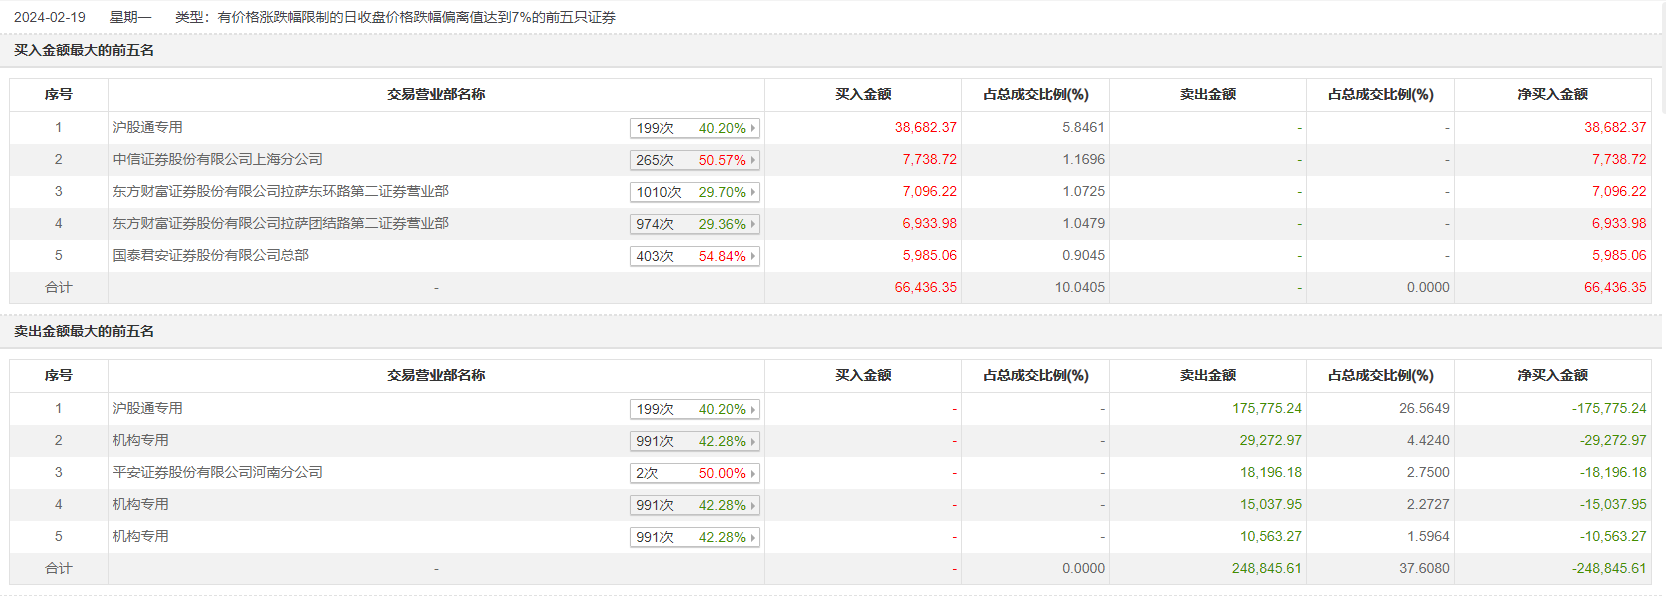This screenshot has height=596, width=1666.
Task: Click the 买入金额 header in the buy table
Action: tap(862, 94)
